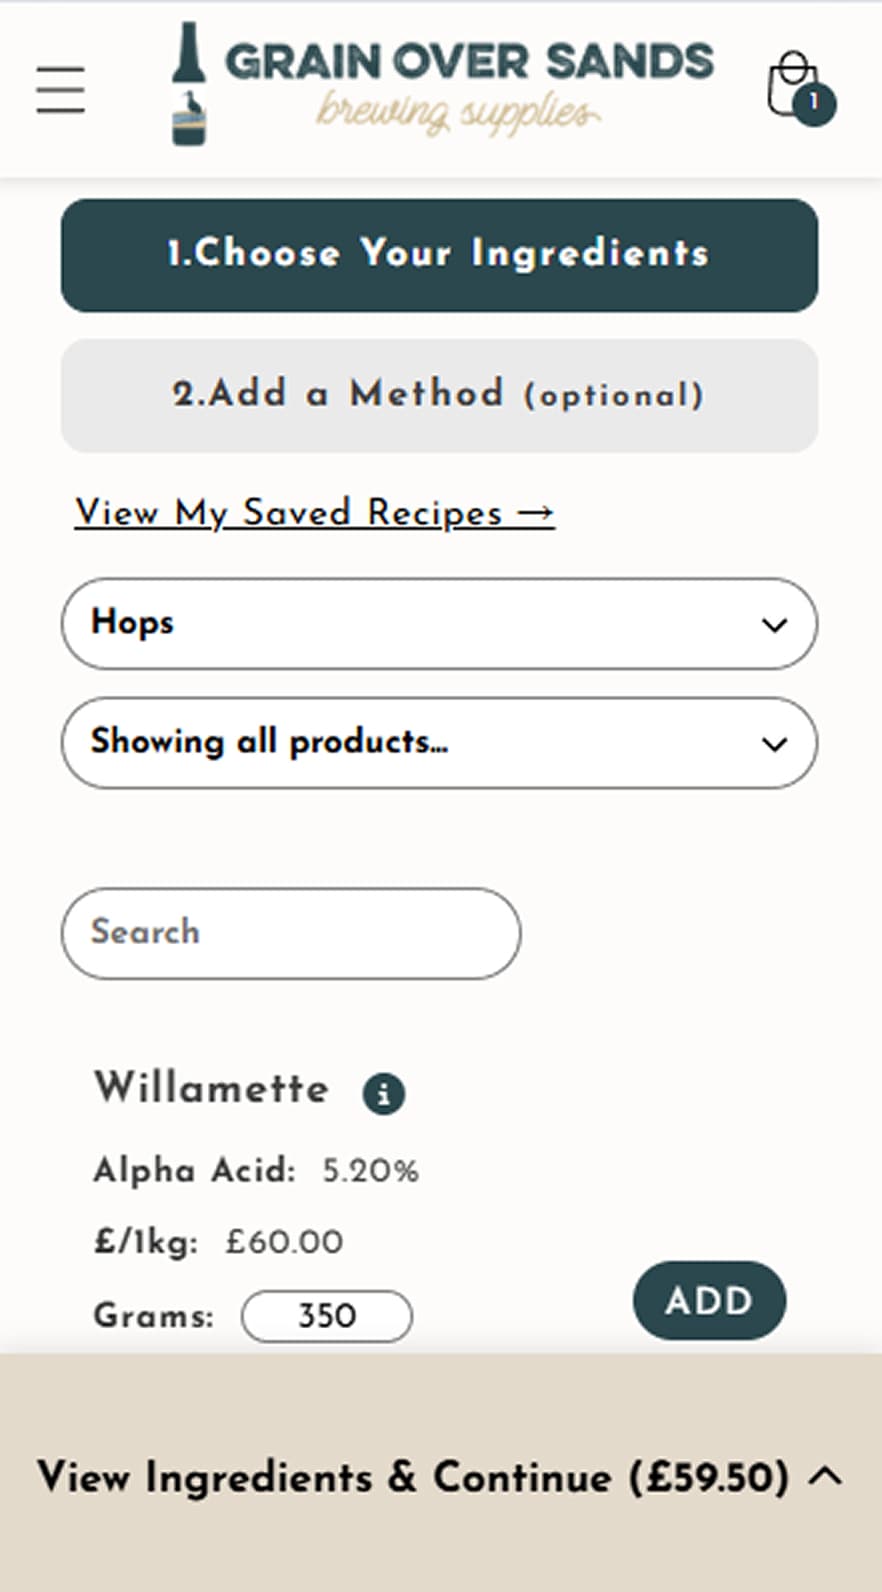Expand the Showing all products filter
The width and height of the screenshot is (882, 1592).
point(439,743)
